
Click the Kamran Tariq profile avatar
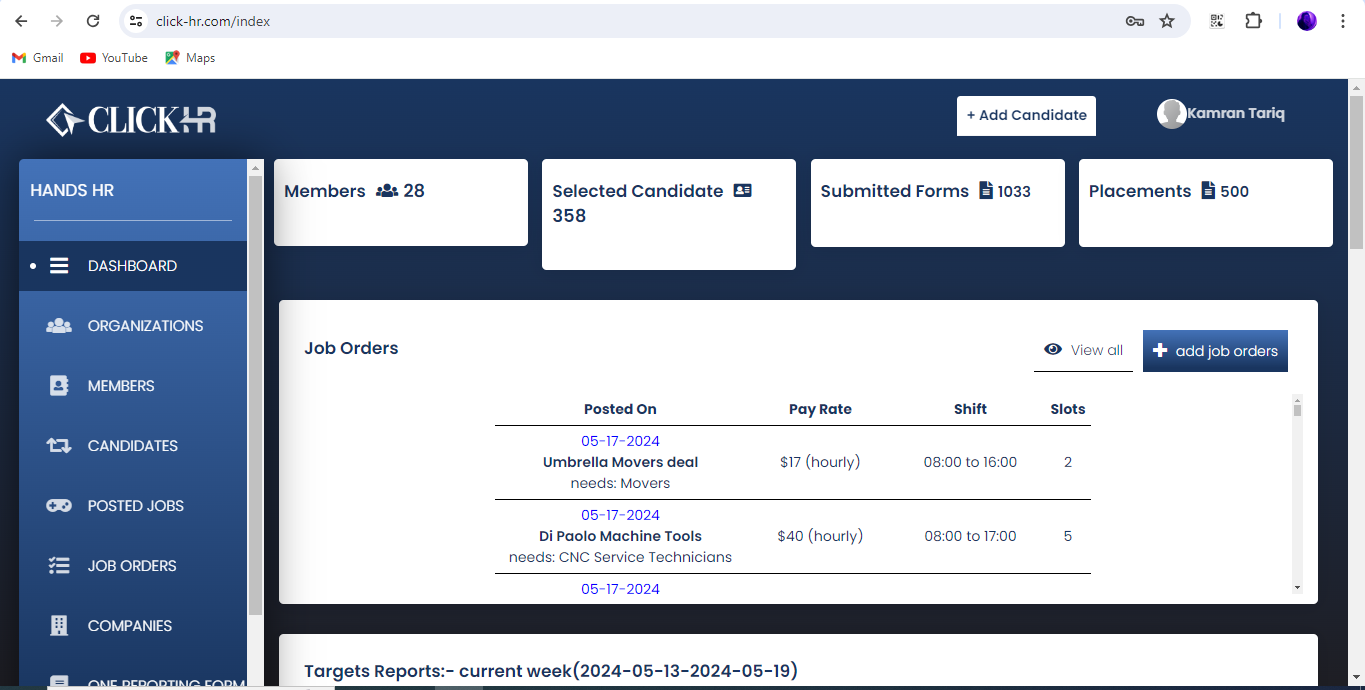point(1172,114)
